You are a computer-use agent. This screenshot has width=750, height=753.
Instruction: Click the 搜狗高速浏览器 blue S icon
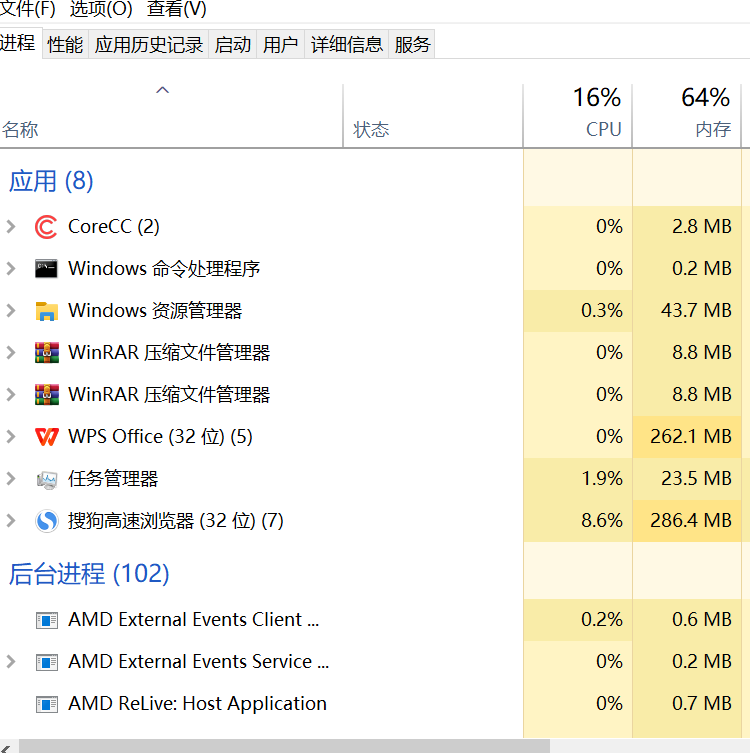[47, 521]
